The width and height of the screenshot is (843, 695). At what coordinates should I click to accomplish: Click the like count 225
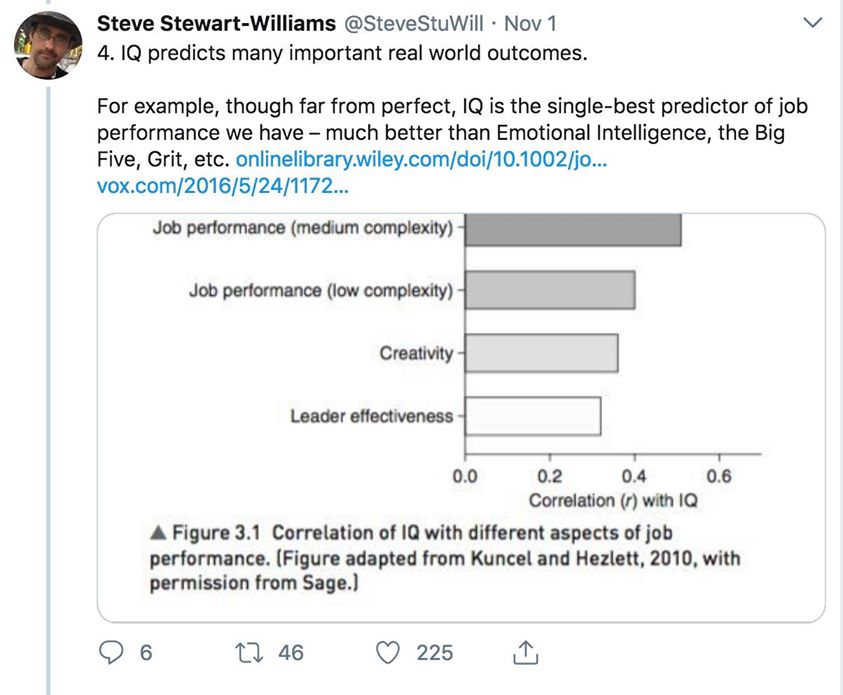click(x=435, y=653)
